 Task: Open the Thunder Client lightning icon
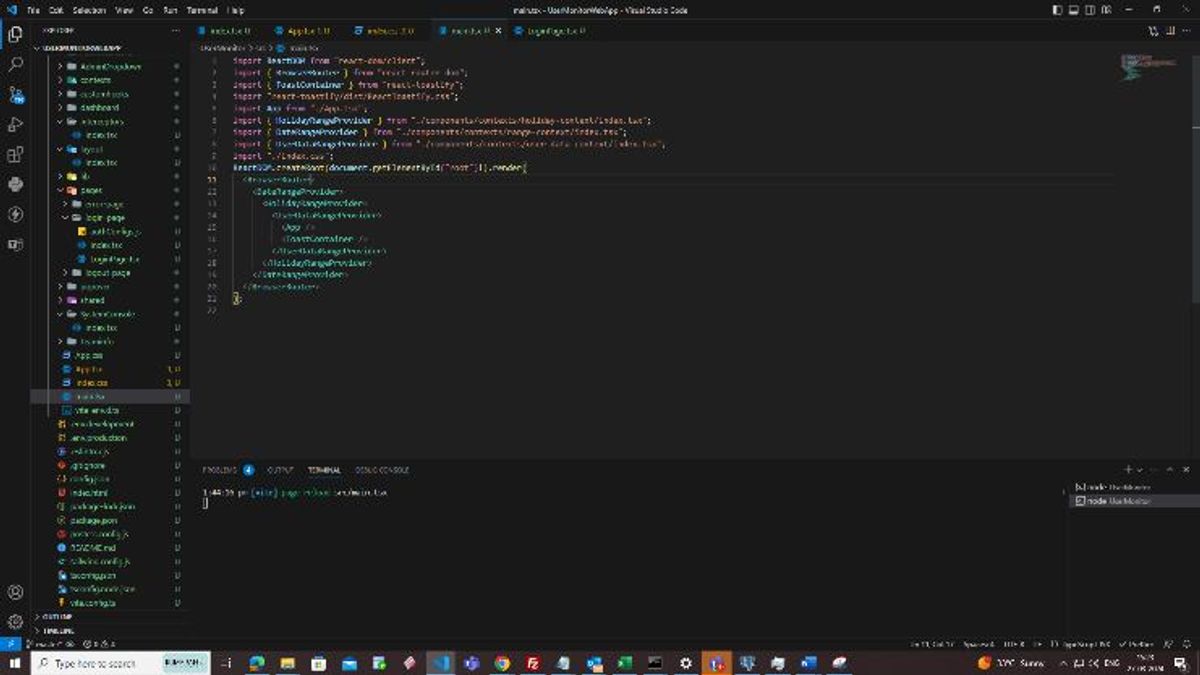point(15,214)
